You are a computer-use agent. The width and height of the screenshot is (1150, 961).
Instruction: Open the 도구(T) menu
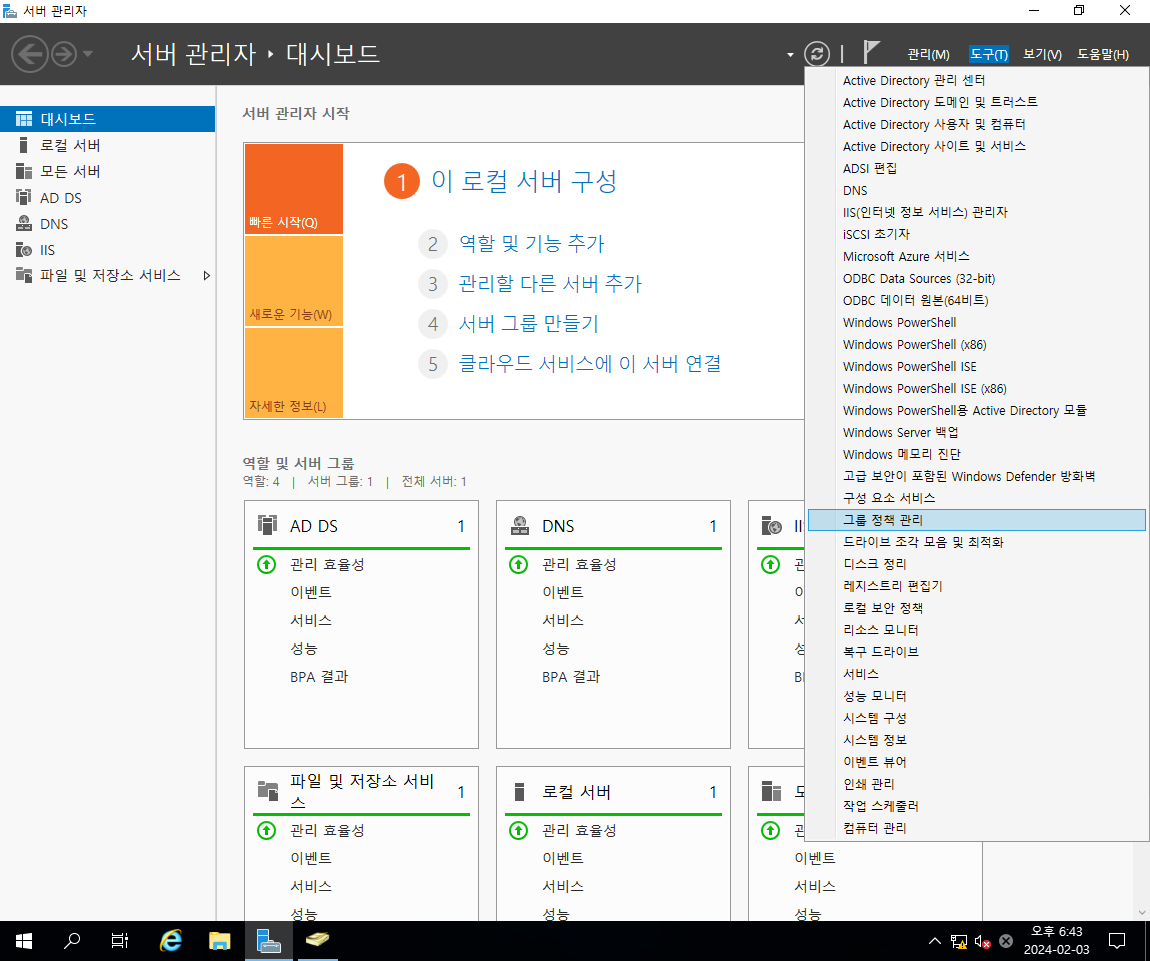[989, 54]
